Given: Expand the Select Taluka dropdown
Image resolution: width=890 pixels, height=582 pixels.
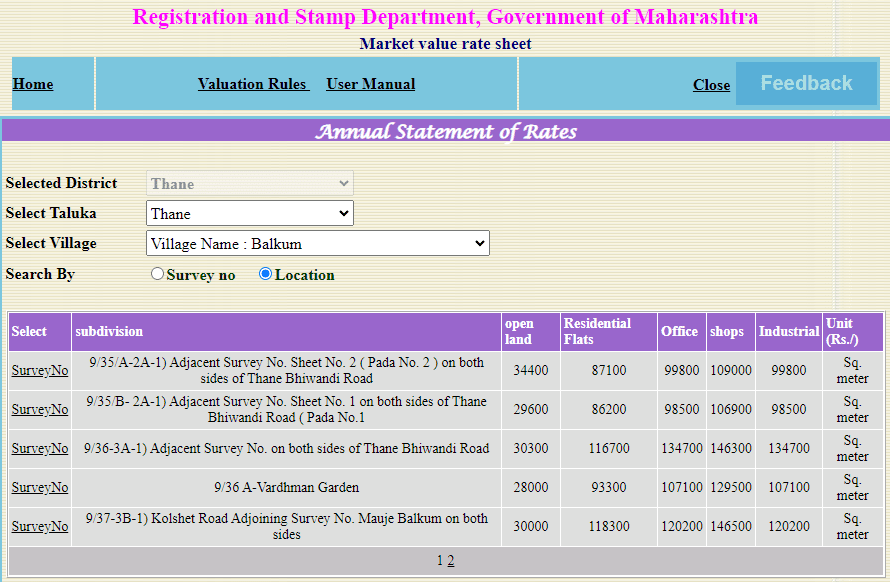Looking at the screenshot, I should tap(250, 213).
